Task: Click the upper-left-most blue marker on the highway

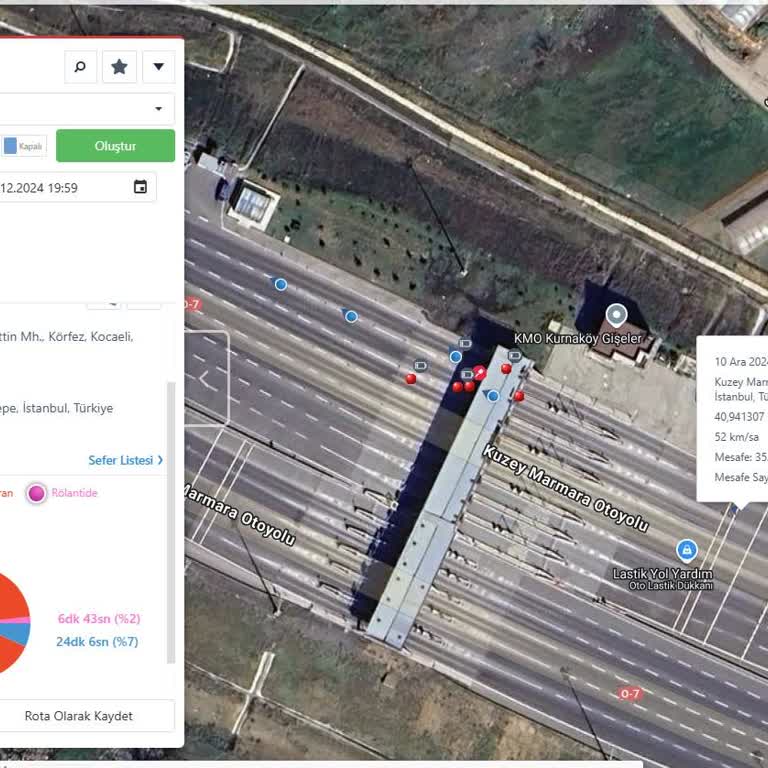Action: click(x=281, y=285)
